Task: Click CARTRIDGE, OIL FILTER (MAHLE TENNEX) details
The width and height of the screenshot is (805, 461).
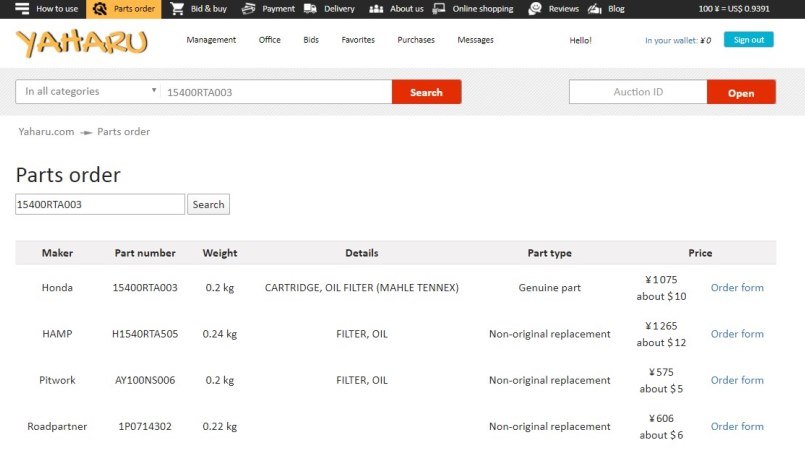Action: pos(362,288)
